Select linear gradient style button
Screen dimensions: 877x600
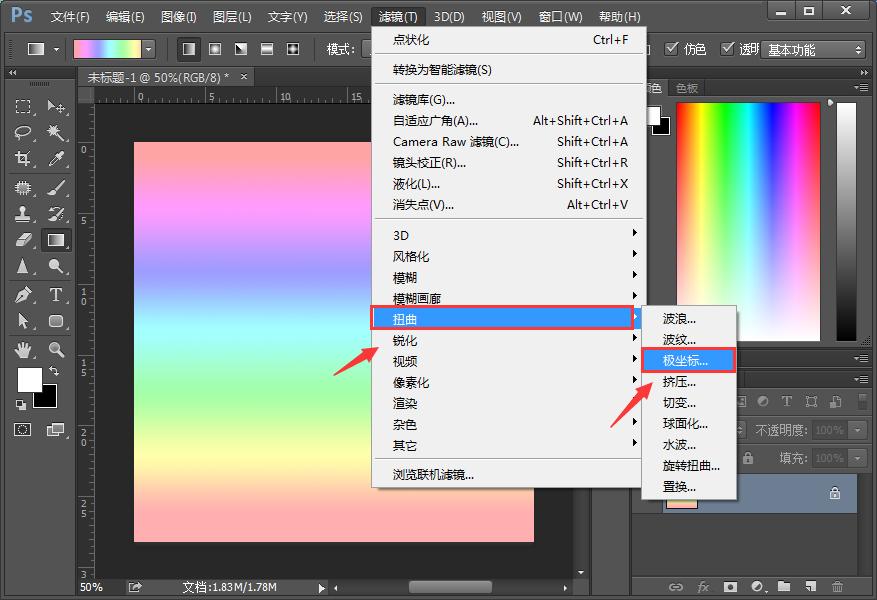point(188,49)
